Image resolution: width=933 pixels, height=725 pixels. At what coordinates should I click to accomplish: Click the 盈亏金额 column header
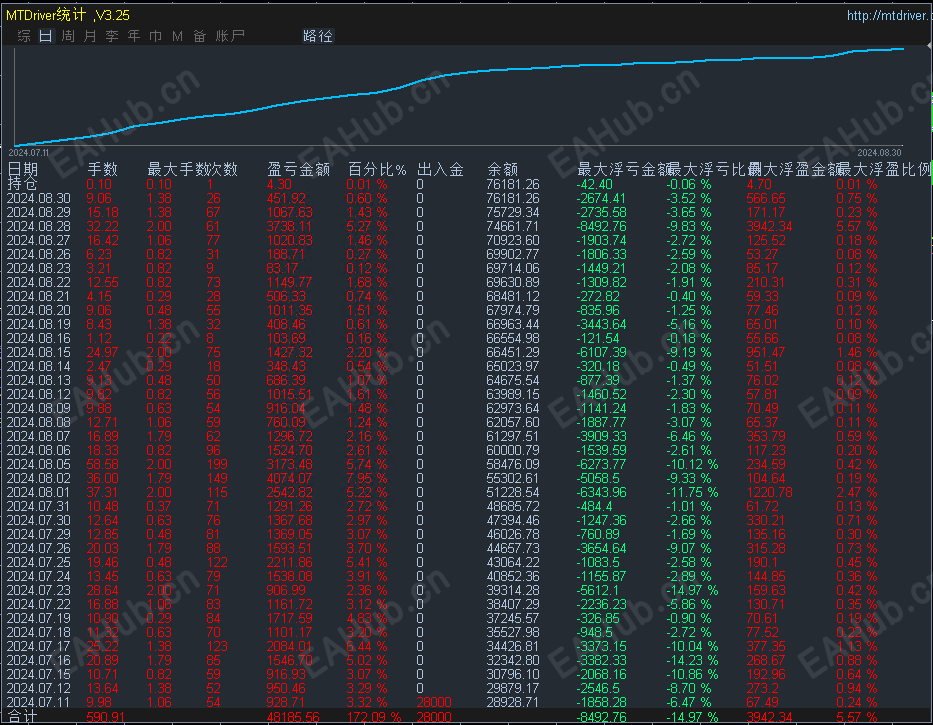tap(299, 170)
